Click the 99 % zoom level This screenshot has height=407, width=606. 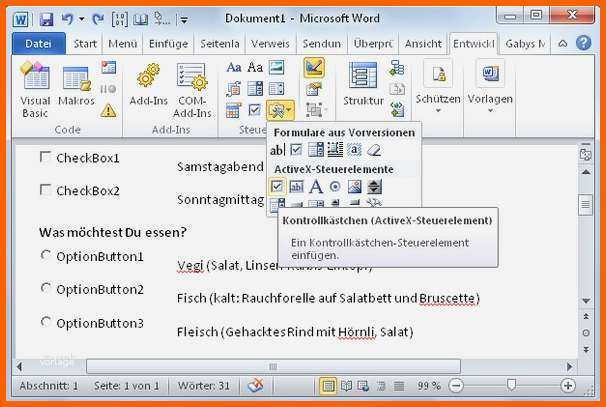(x=429, y=386)
